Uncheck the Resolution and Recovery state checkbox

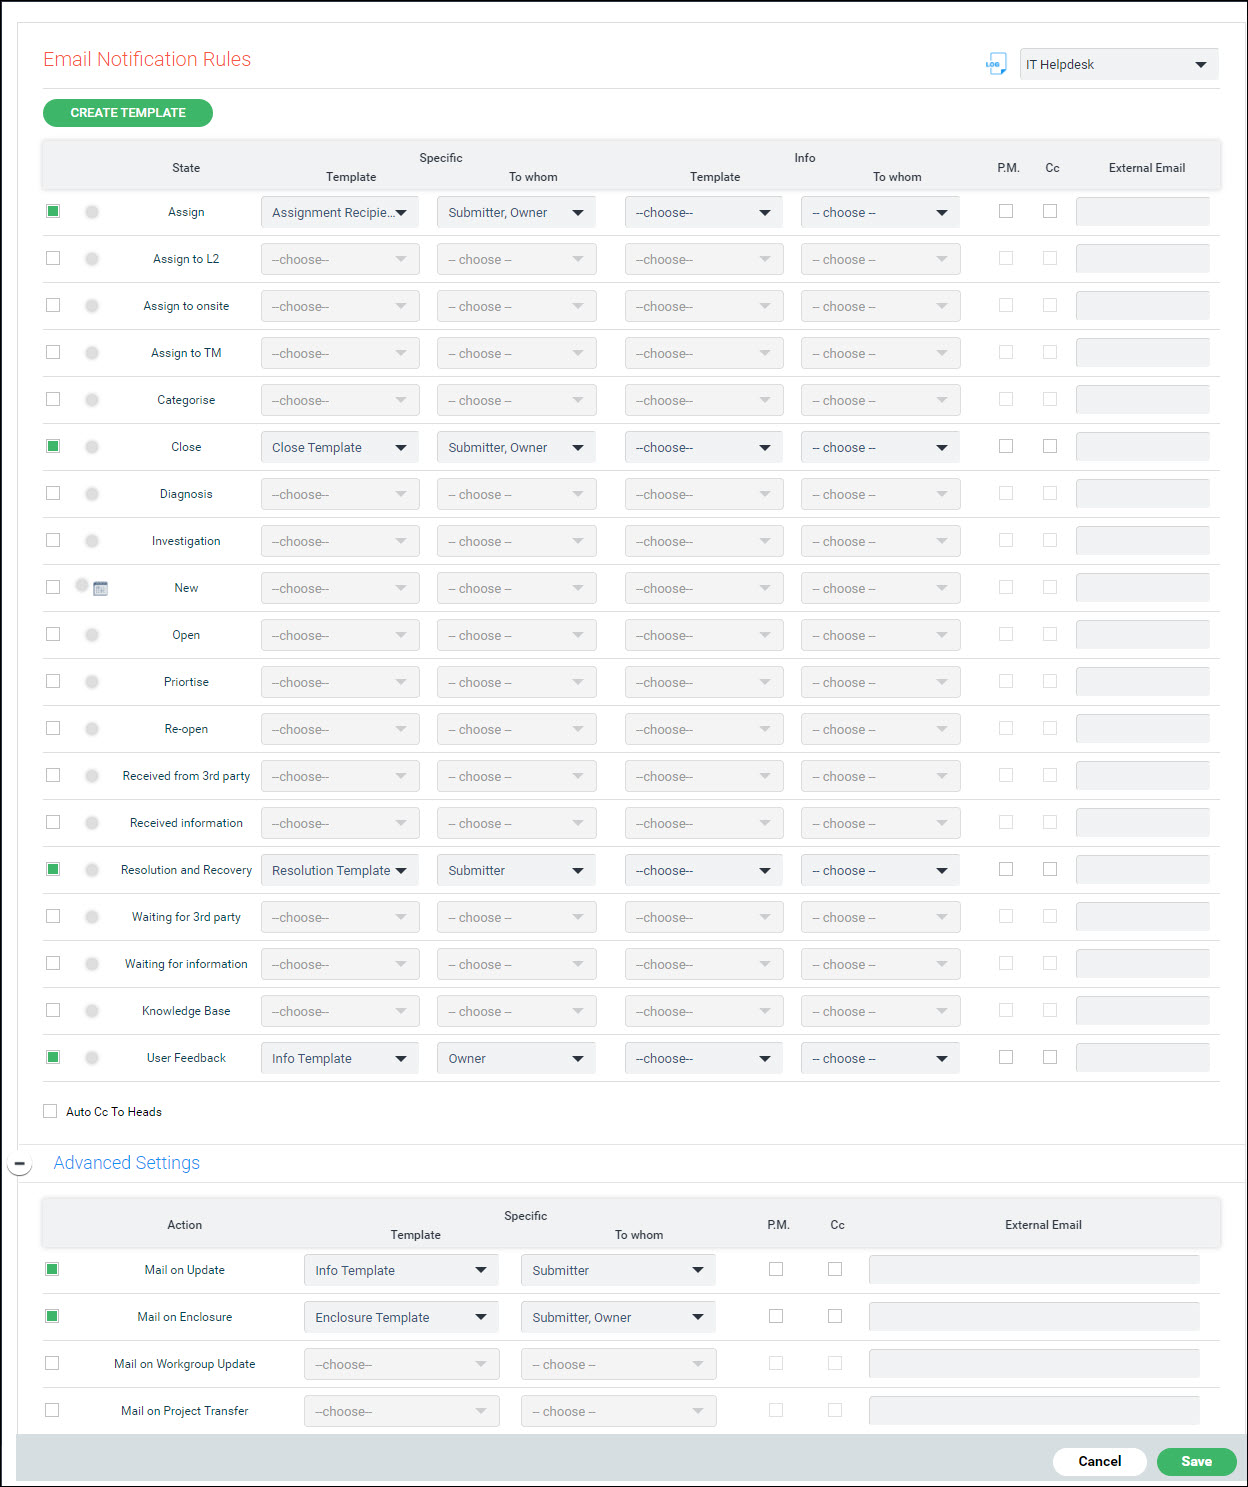click(53, 869)
